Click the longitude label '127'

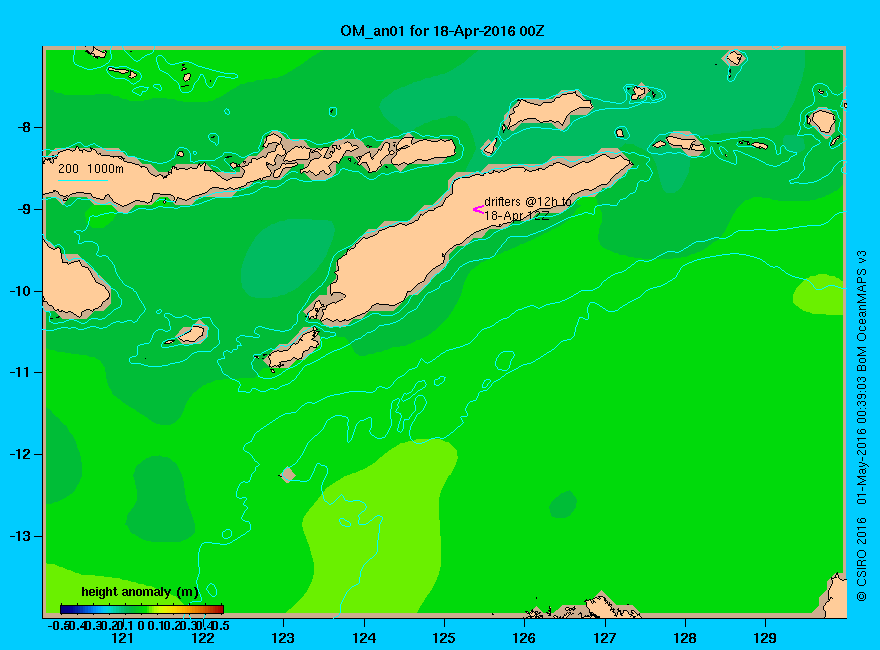pos(605,638)
